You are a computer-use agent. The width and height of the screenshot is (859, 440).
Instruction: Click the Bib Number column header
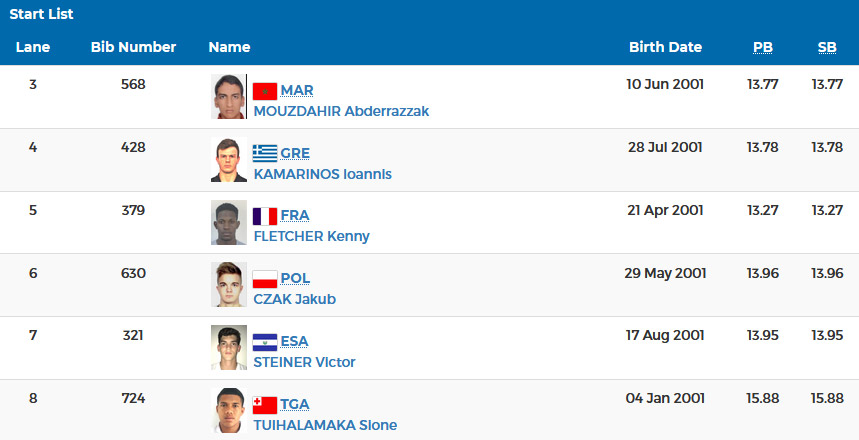click(x=133, y=47)
